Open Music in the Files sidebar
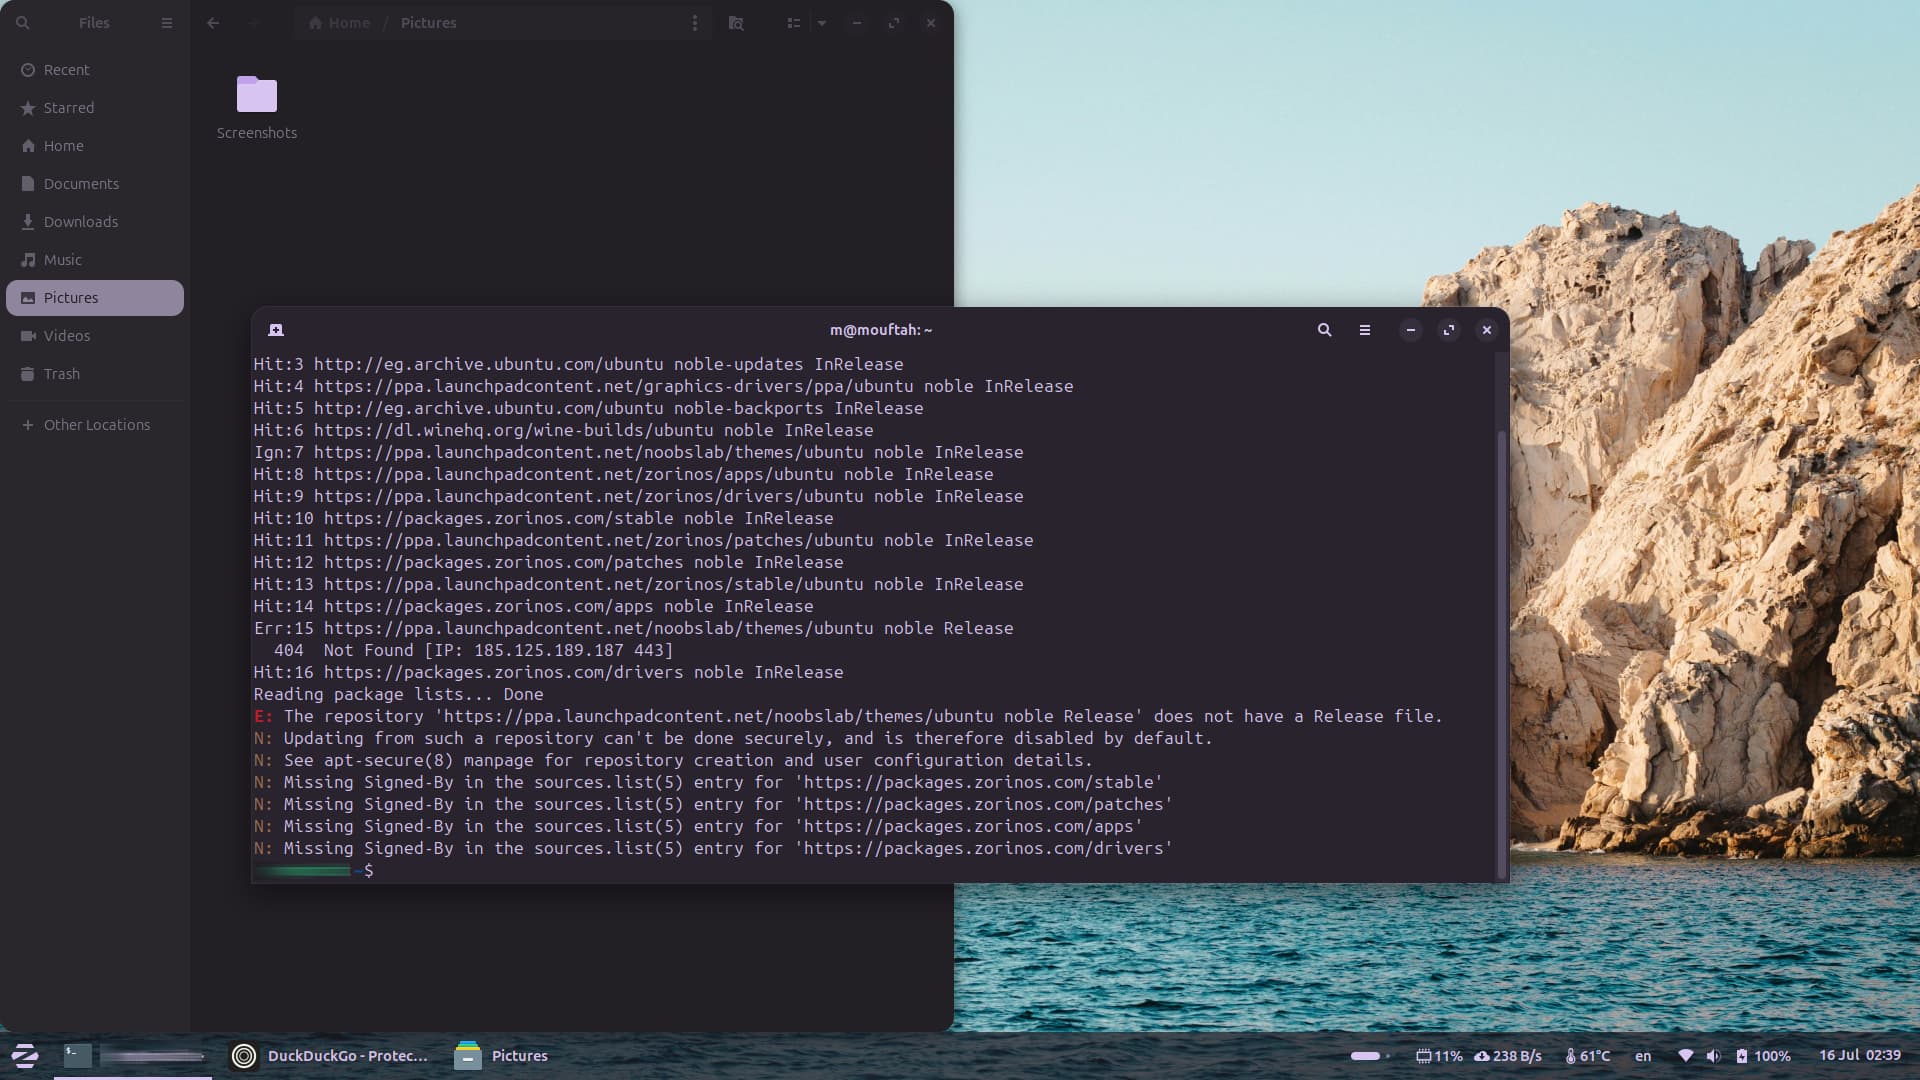 (95, 260)
